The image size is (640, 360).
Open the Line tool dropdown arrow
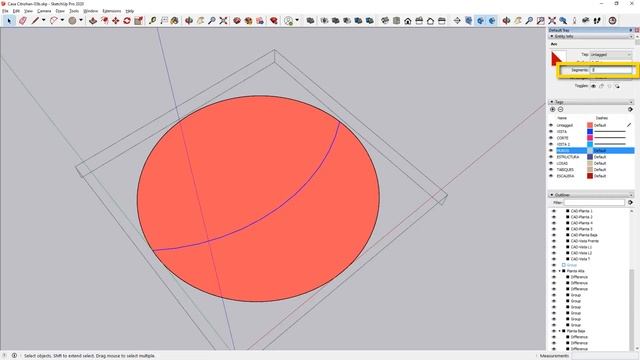(43, 20)
